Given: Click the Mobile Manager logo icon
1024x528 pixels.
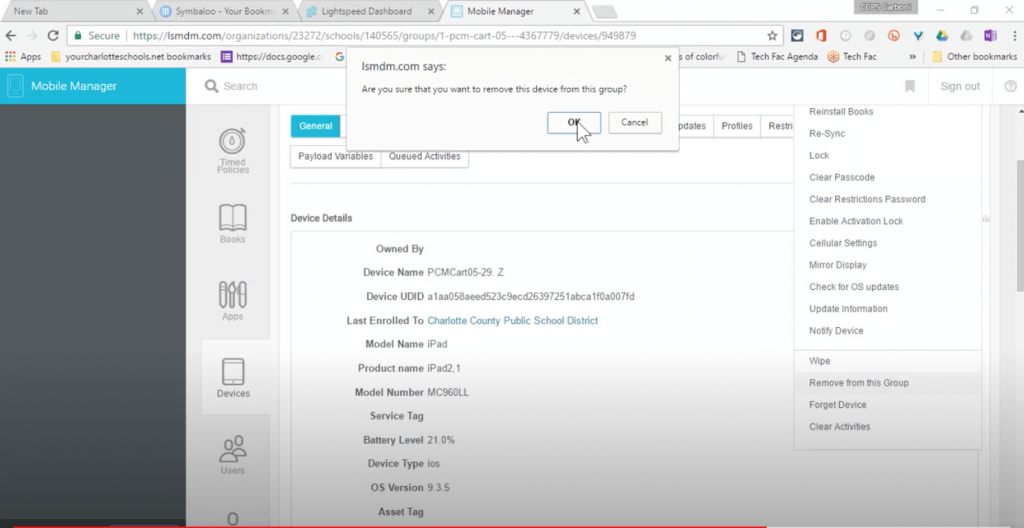Looking at the screenshot, I should pyautogui.click(x=15, y=86).
